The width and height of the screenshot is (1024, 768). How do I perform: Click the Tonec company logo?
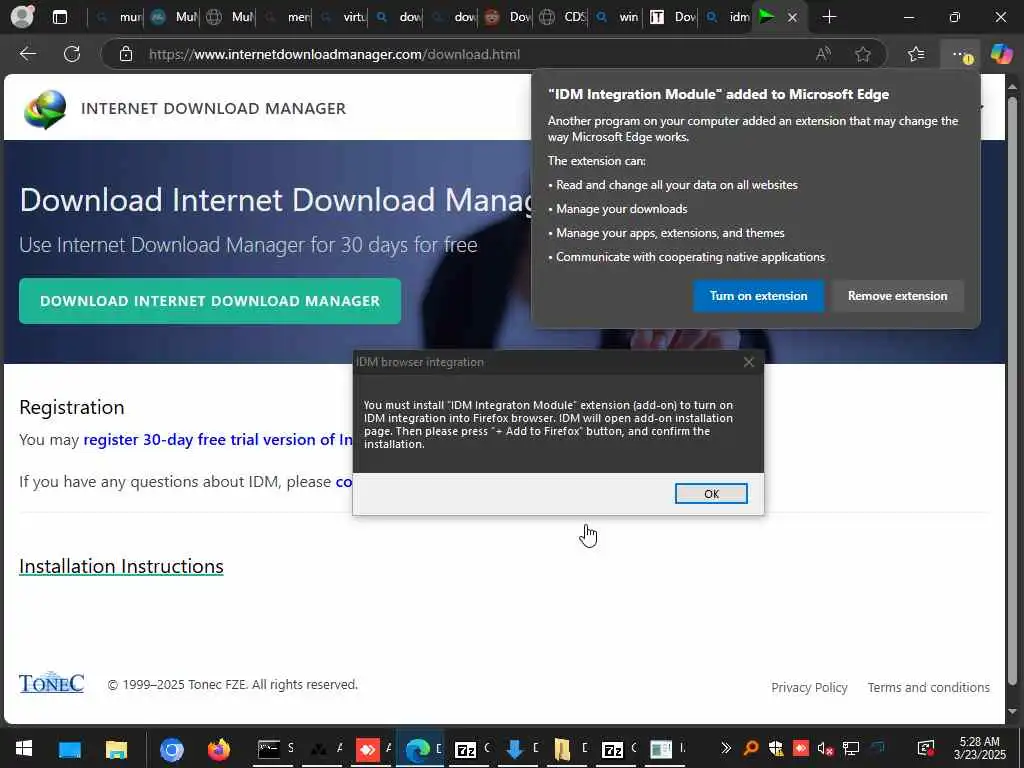[x=52, y=682]
